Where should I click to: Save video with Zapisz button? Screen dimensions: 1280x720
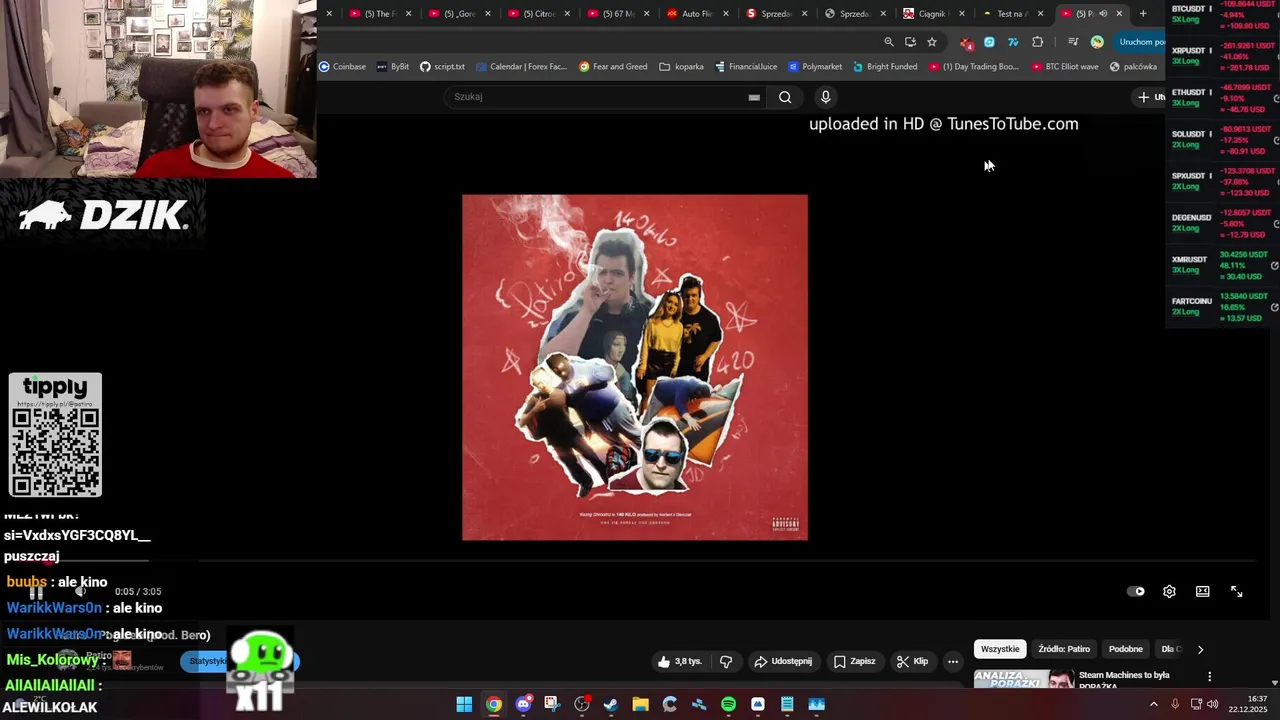click(x=855, y=661)
